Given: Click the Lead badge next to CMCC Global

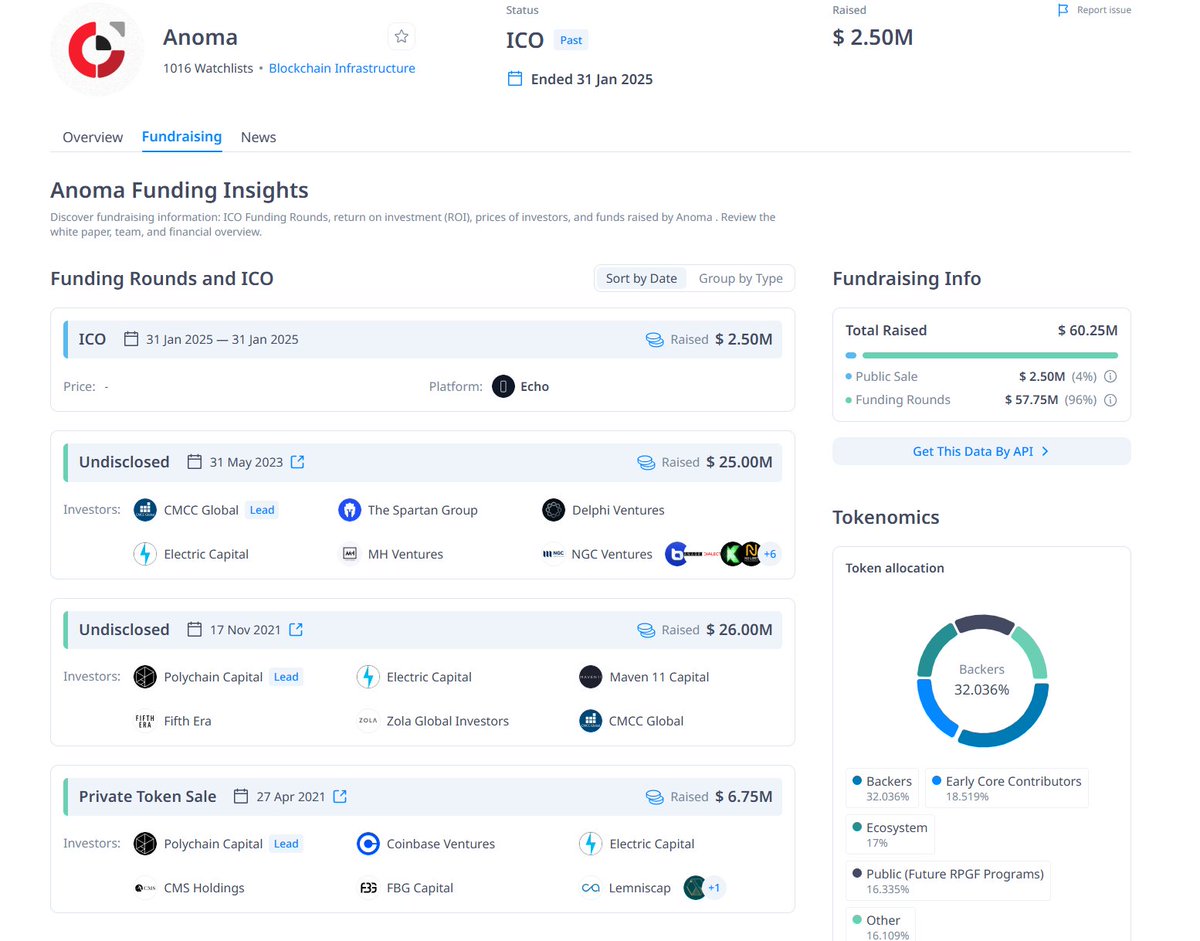Looking at the screenshot, I should pyautogui.click(x=262, y=510).
